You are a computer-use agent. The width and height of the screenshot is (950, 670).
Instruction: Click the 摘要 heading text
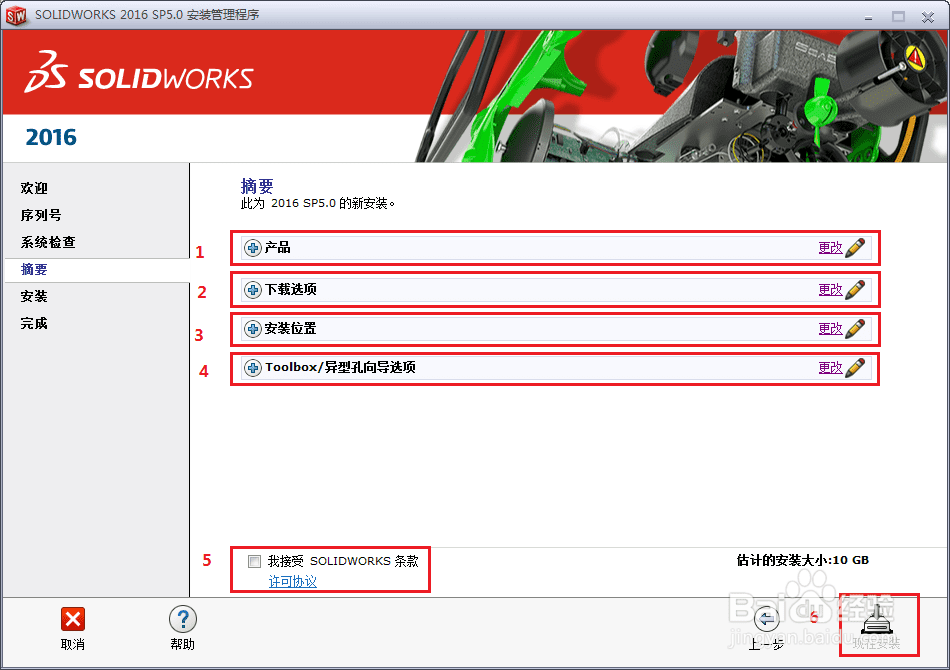[x=257, y=186]
